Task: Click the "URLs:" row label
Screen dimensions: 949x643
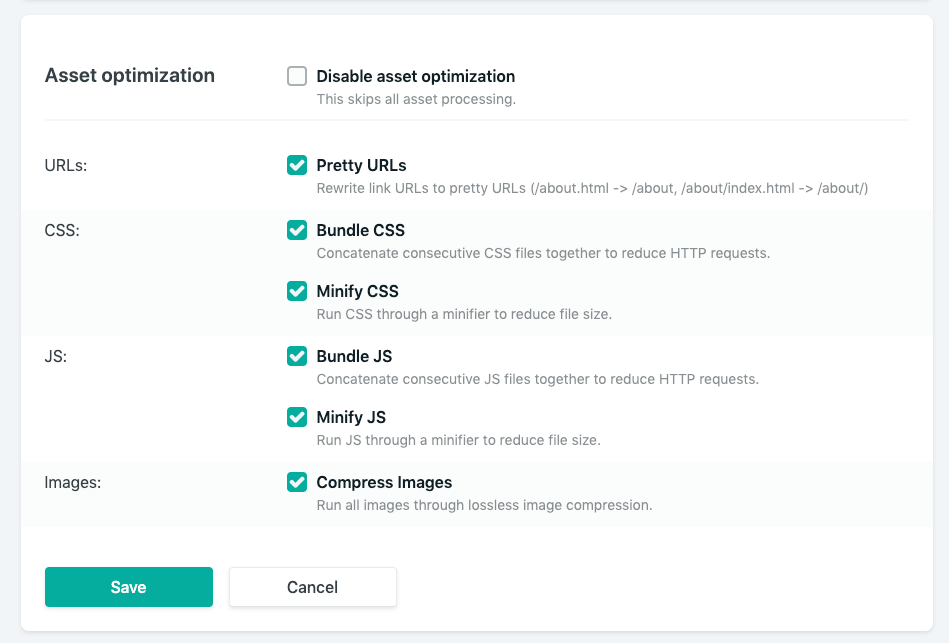Action: click(66, 165)
